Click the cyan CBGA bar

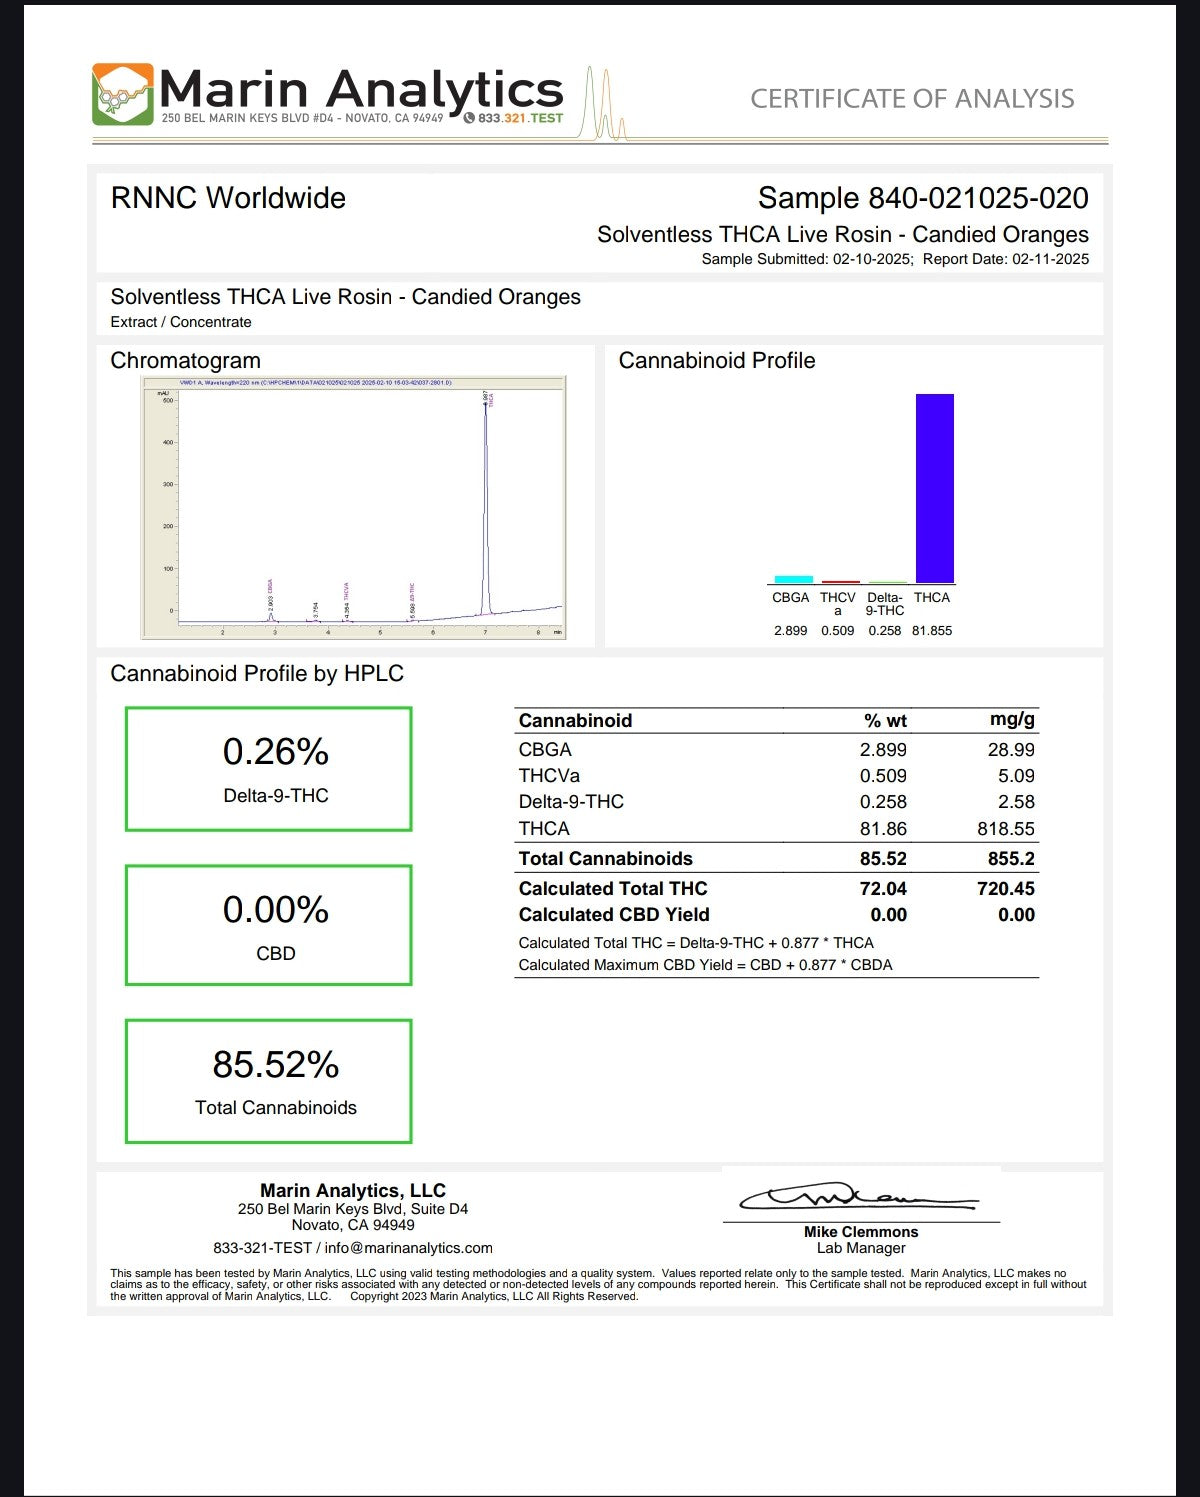793,579
